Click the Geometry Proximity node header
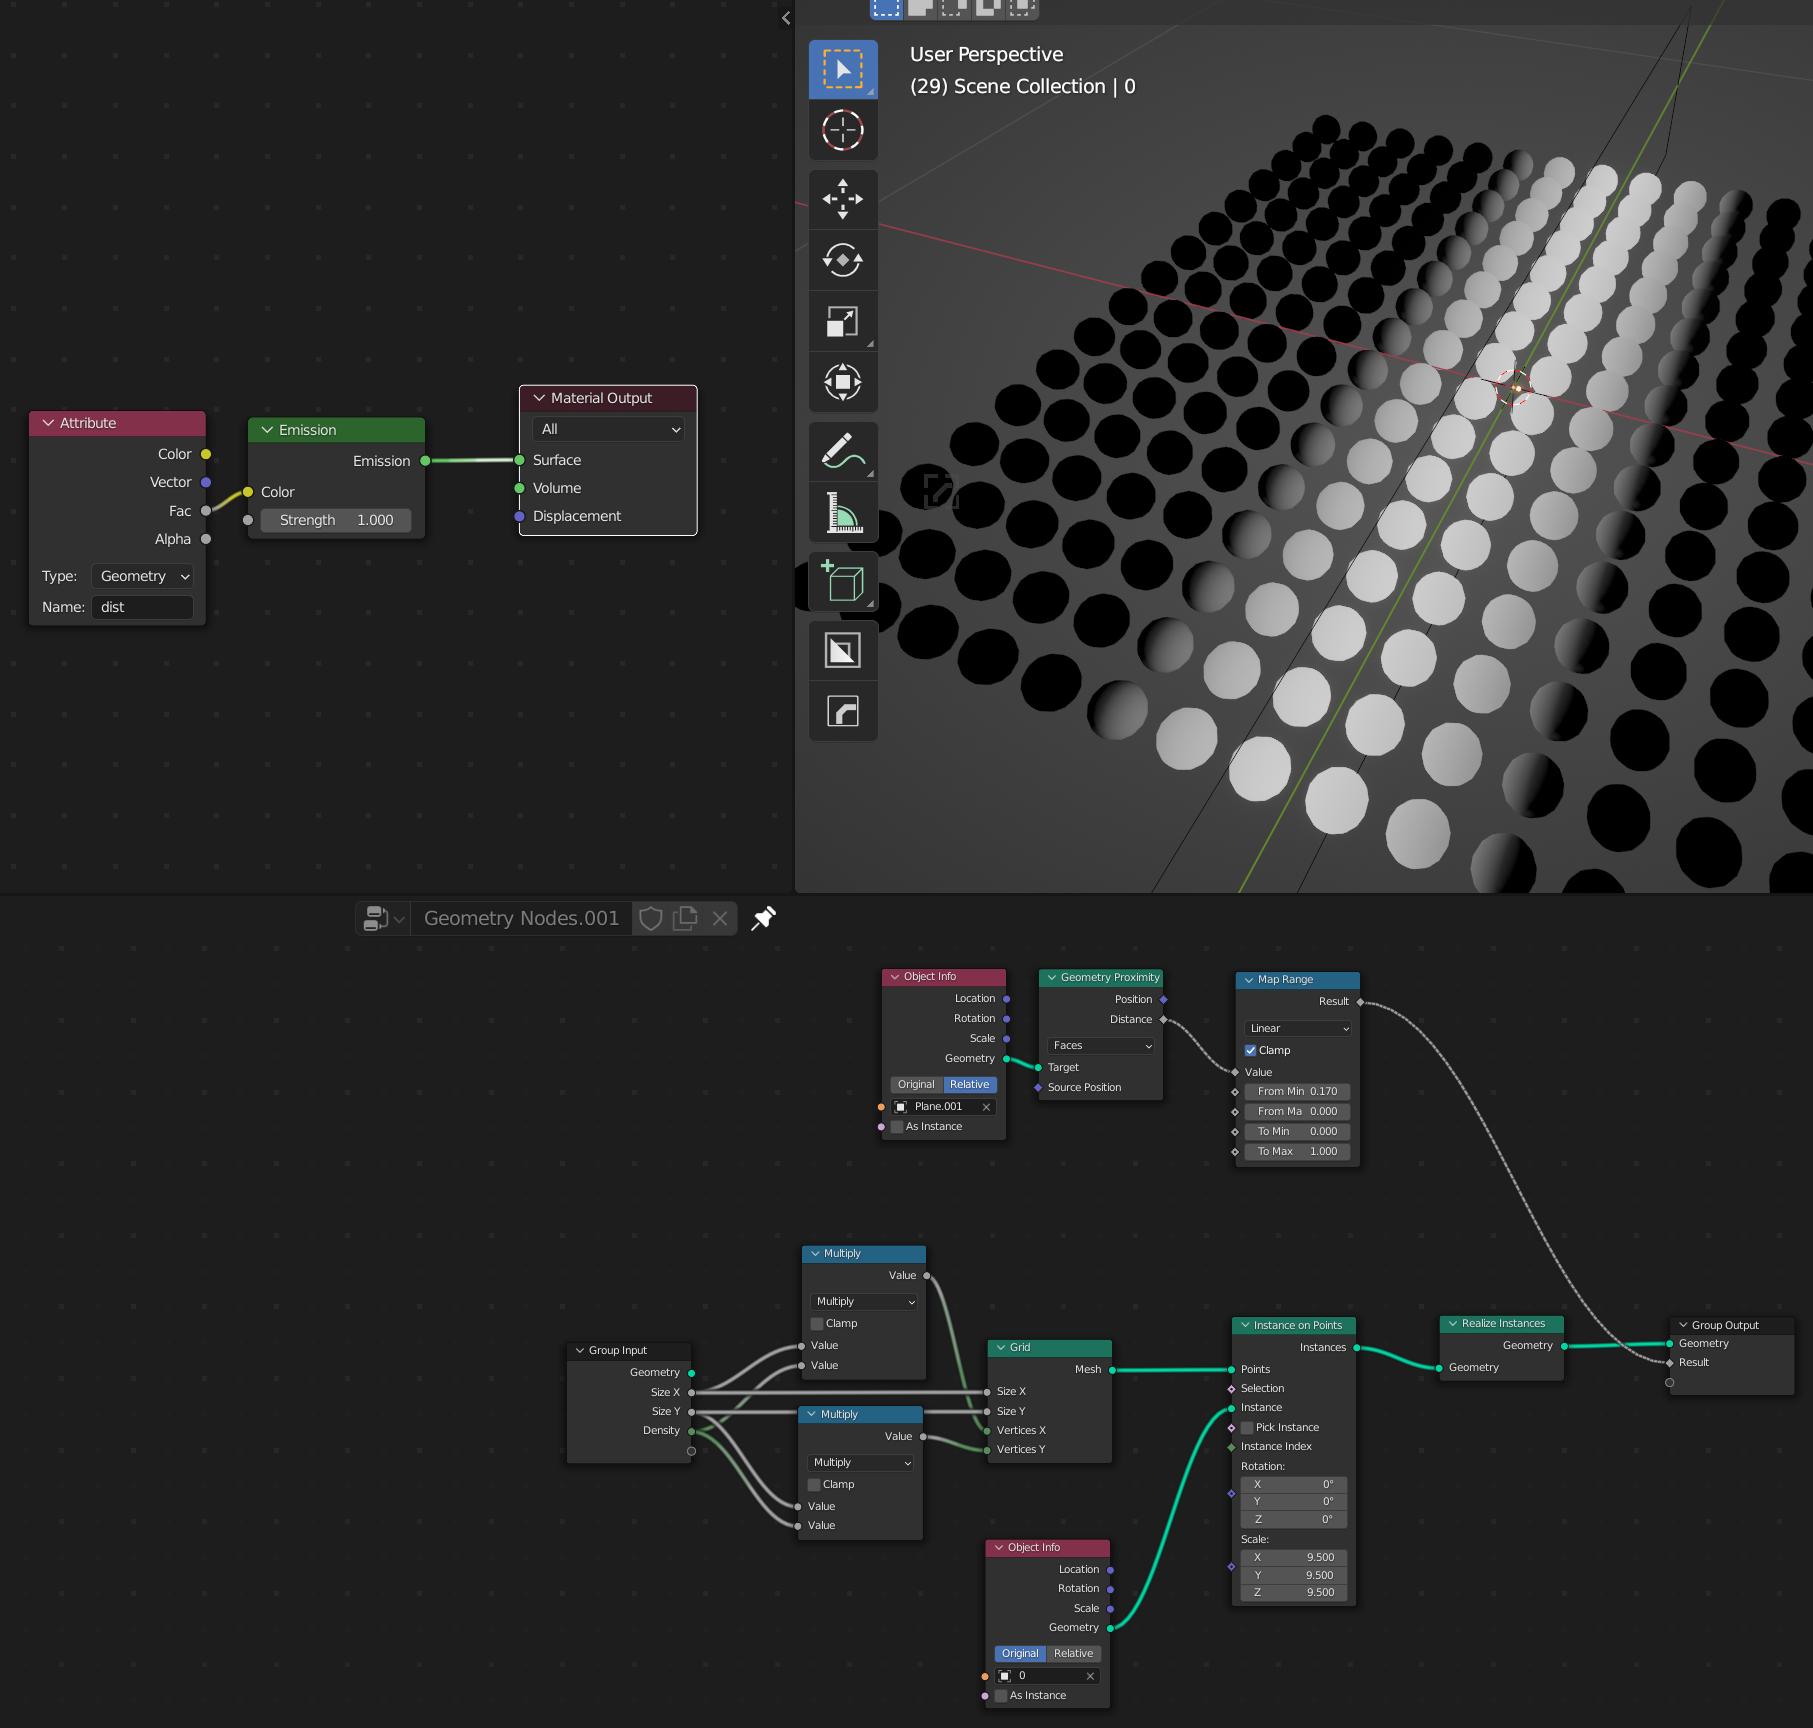 (1101, 977)
